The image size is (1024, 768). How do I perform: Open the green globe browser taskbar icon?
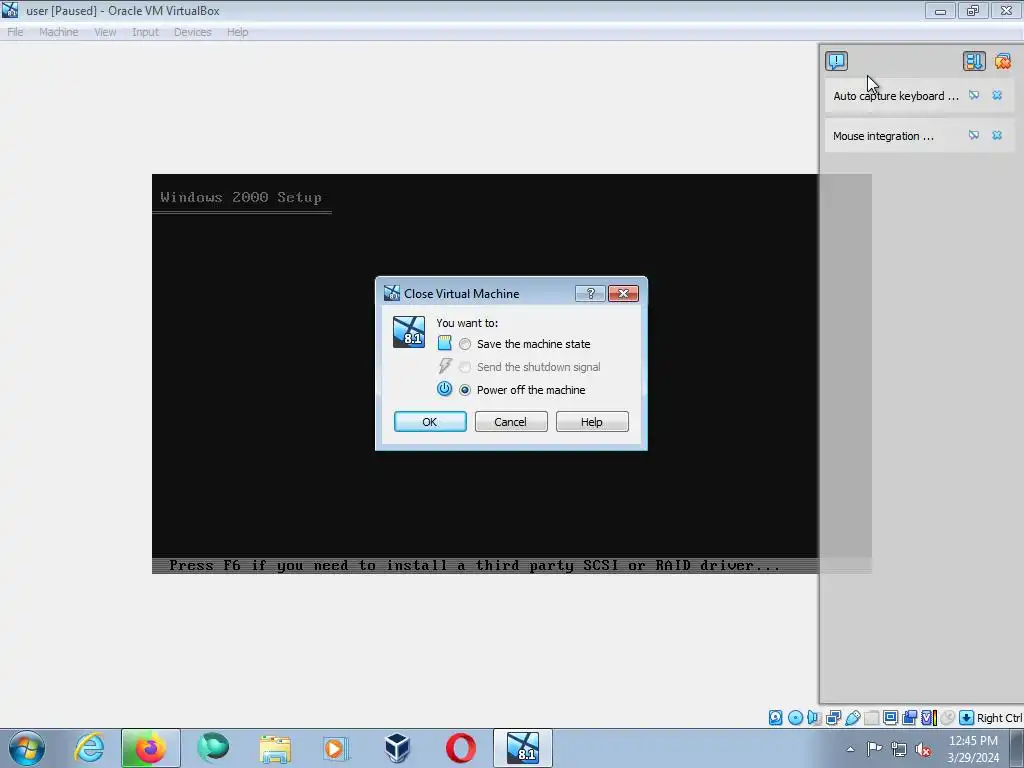tap(213, 748)
